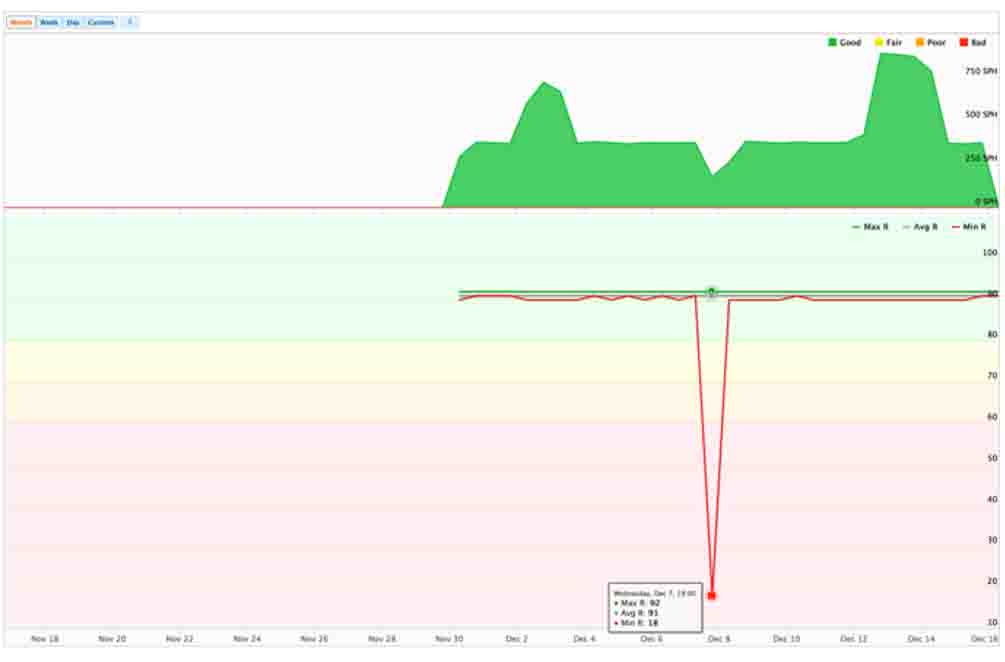Click the highlighted Avg R marker on Dec 7
Screen dimensions: 1005x662
tap(711, 293)
